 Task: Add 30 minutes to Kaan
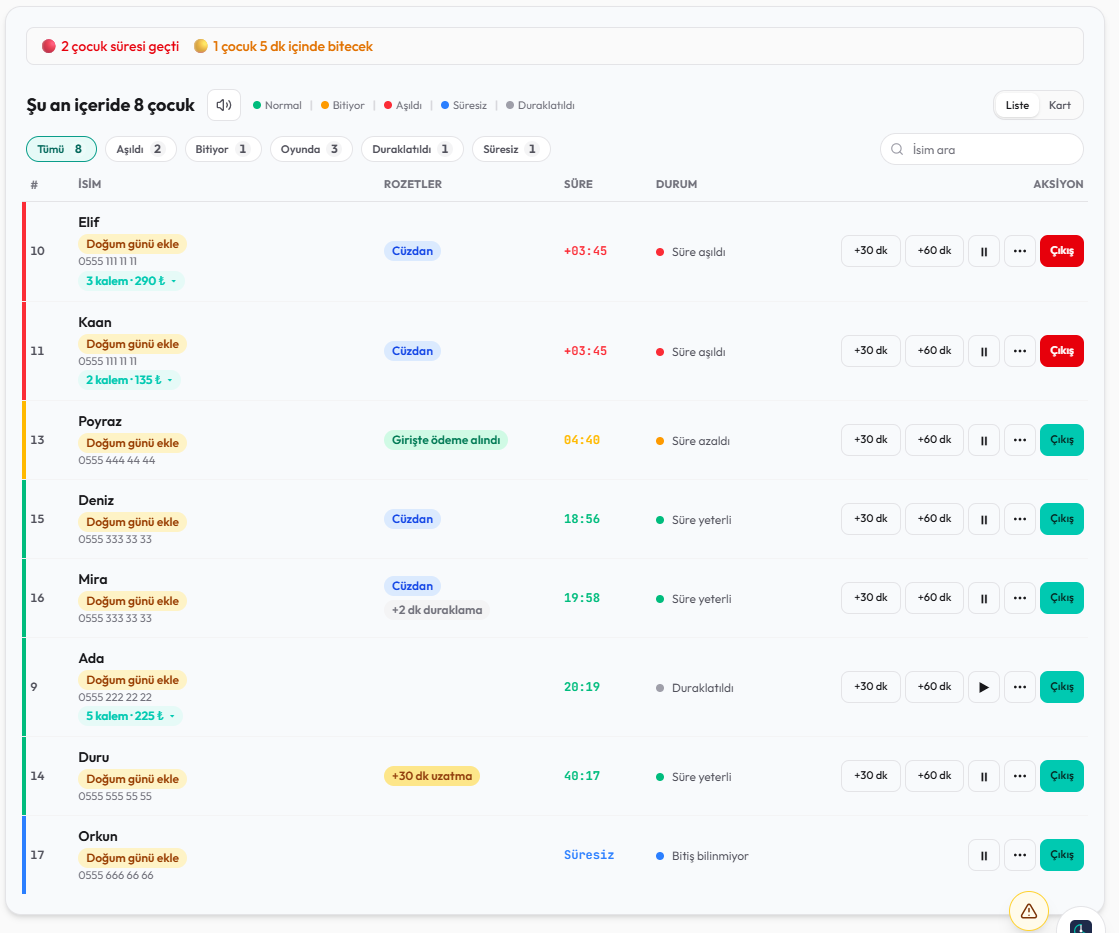click(x=871, y=351)
